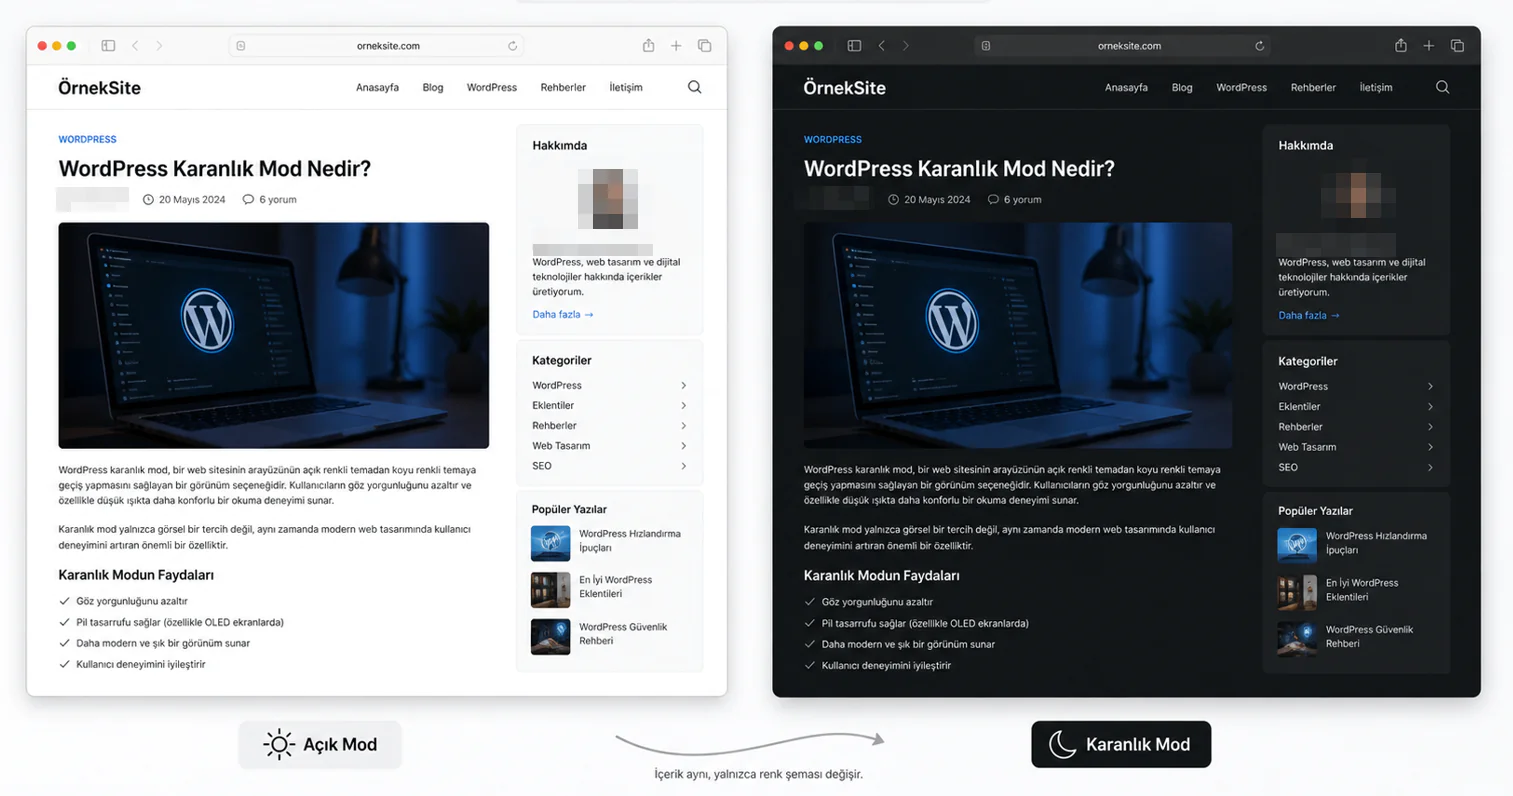Expand the Eklentiler category chevron in the light window
Screen dimensions: 1513x796
coord(683,405)
